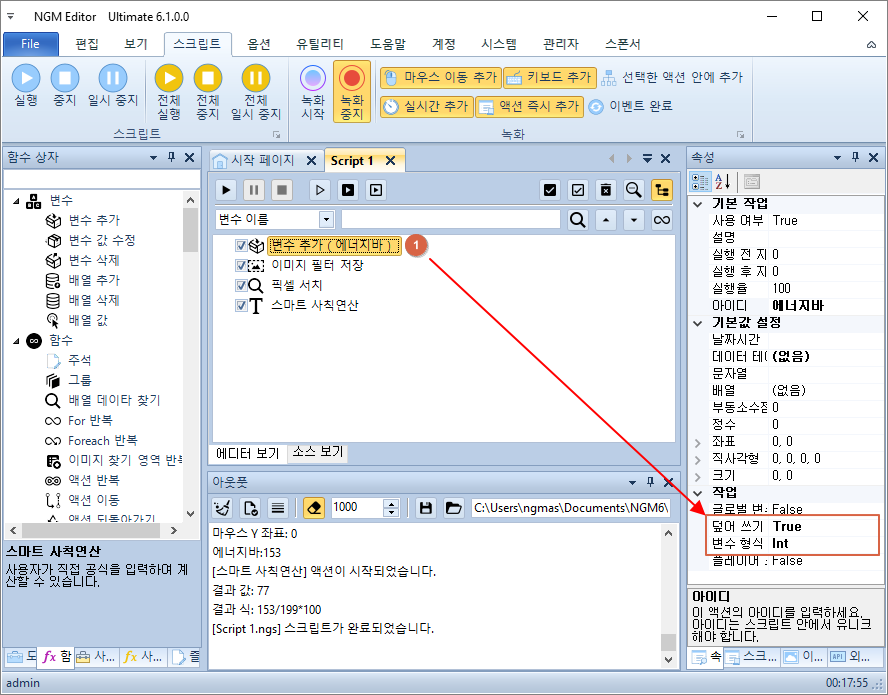Switch to 소스 보기 tab

318,451
